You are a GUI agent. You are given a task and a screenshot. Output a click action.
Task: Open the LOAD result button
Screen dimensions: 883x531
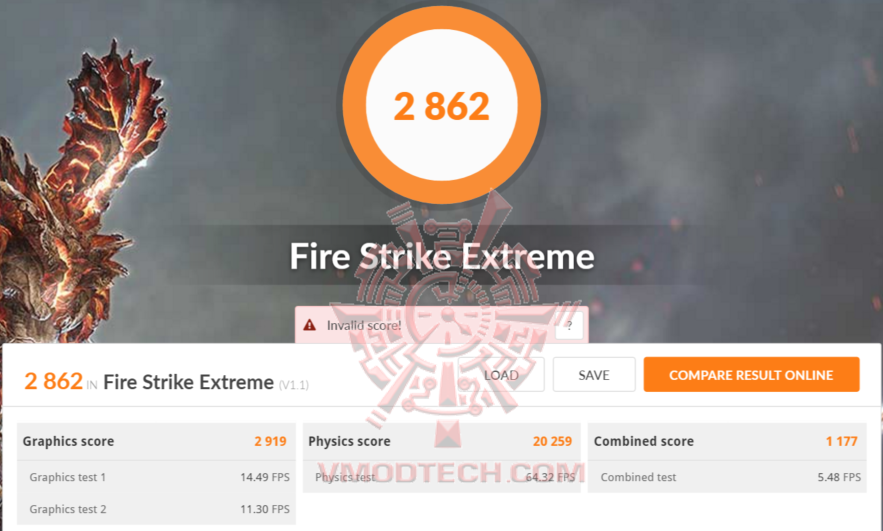501,374
